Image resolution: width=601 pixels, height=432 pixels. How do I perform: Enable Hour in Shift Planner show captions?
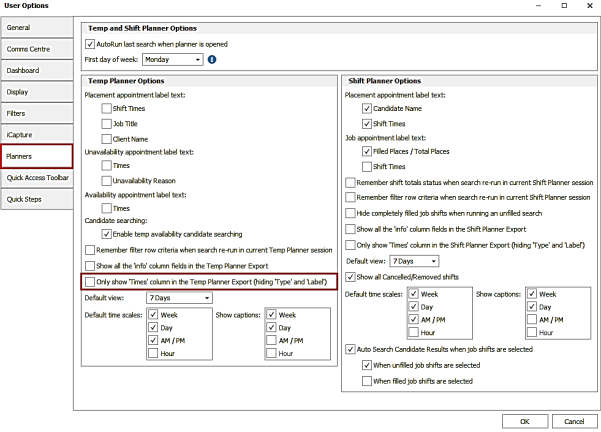[532, 332]
